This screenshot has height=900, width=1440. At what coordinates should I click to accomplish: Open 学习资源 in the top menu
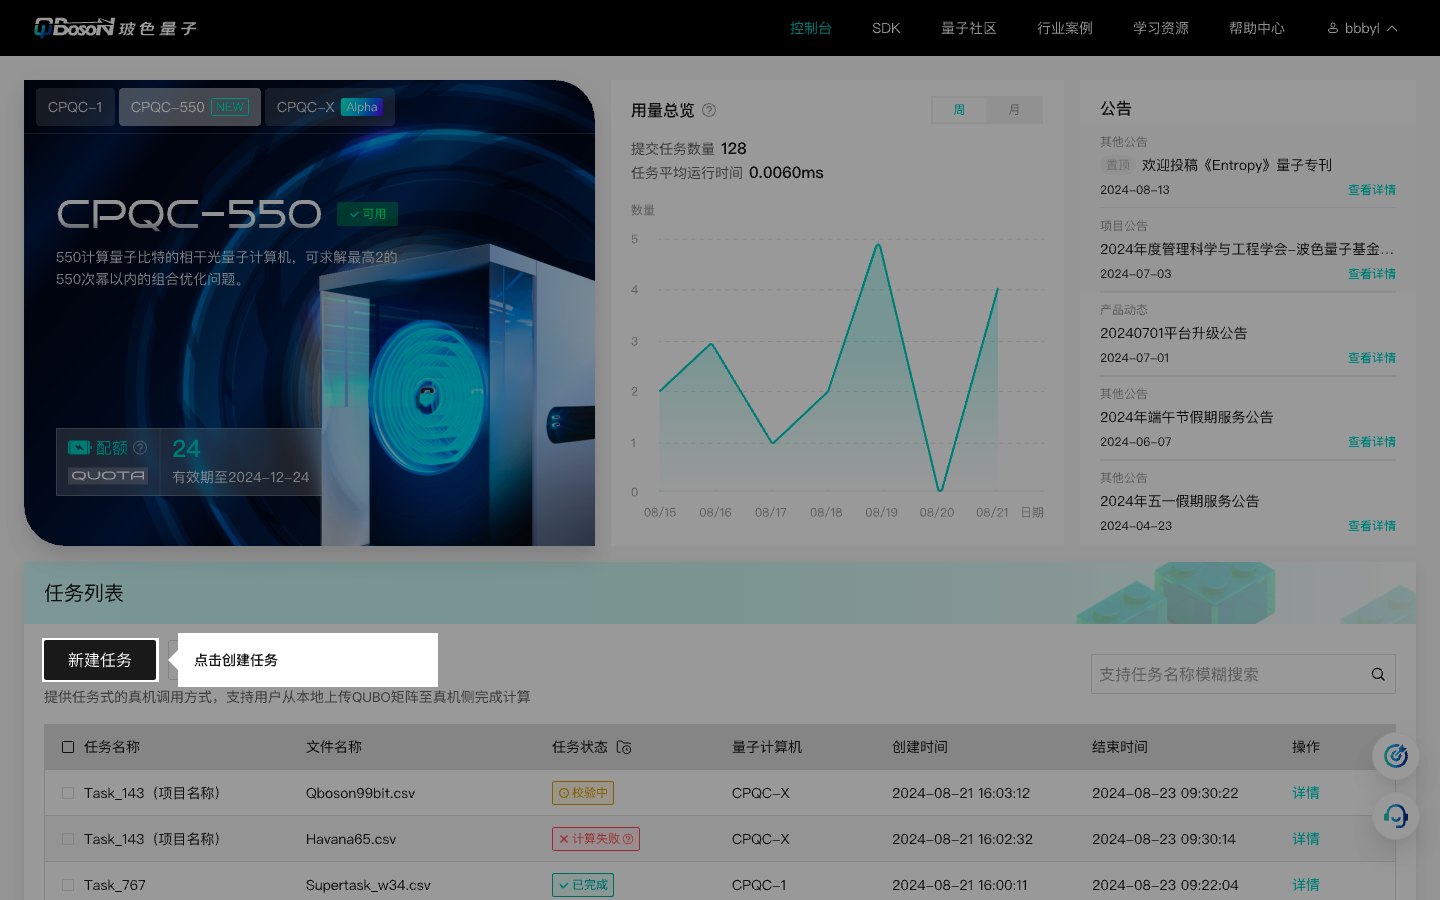tap(1161, 28)
